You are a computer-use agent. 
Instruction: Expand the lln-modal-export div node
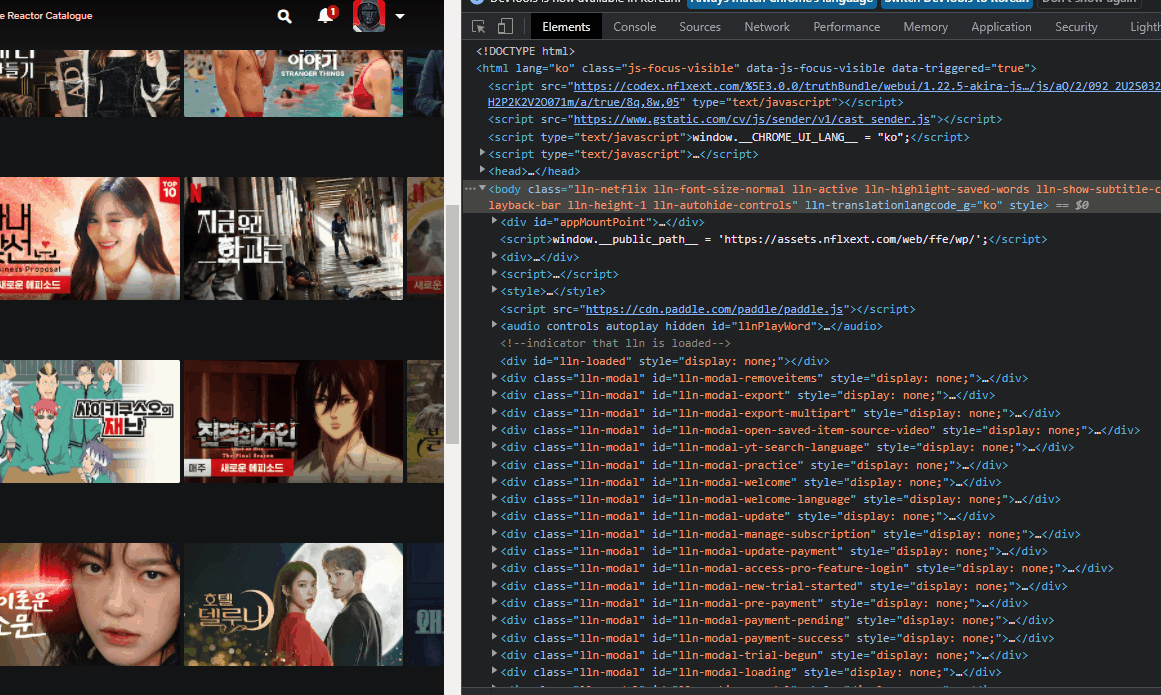point(494,394)
